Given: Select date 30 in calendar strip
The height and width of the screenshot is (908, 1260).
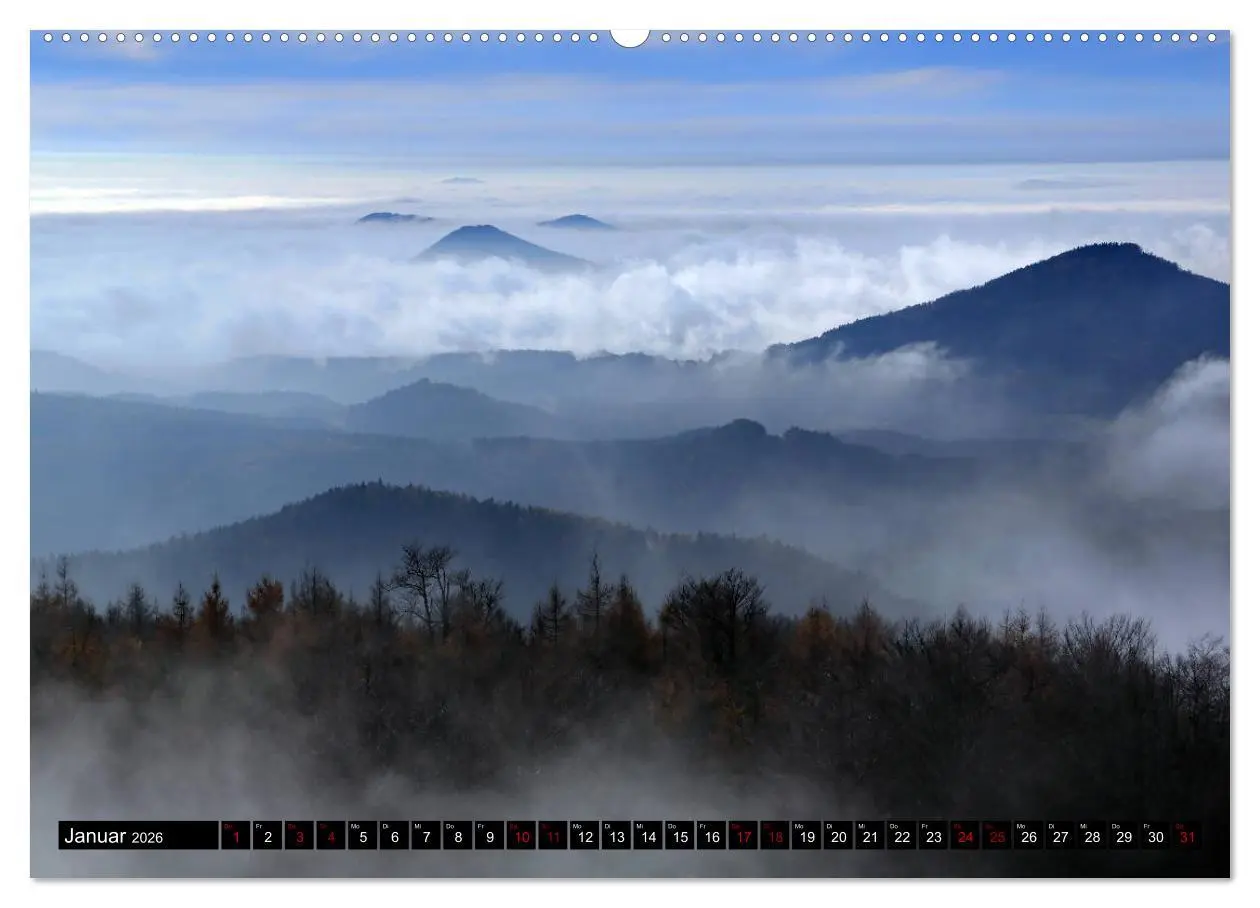Looking at the screenshot, I should coord(1155,836).
